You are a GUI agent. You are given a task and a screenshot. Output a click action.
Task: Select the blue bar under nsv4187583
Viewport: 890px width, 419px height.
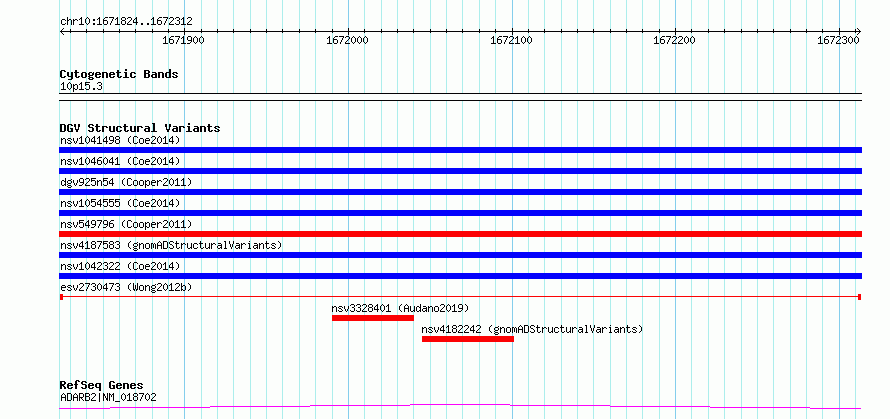point(461,255)
